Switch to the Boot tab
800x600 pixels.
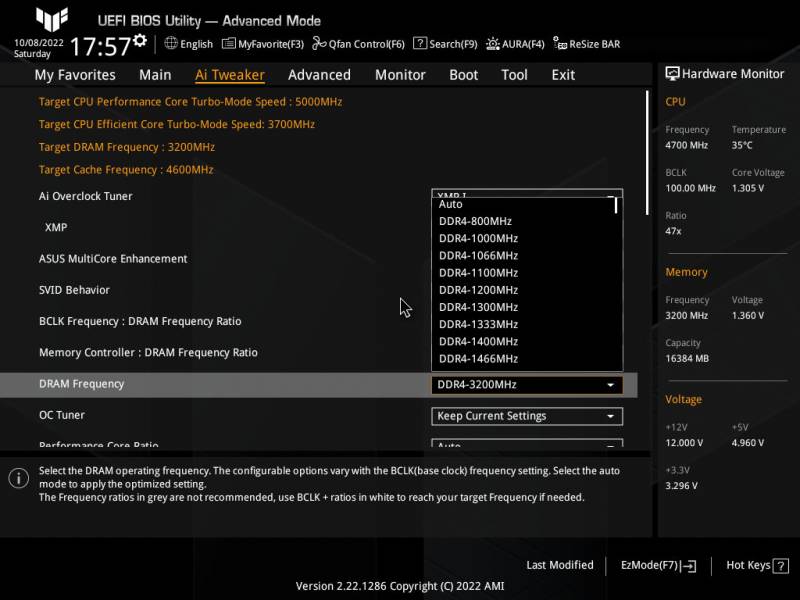tap(463, 75)
